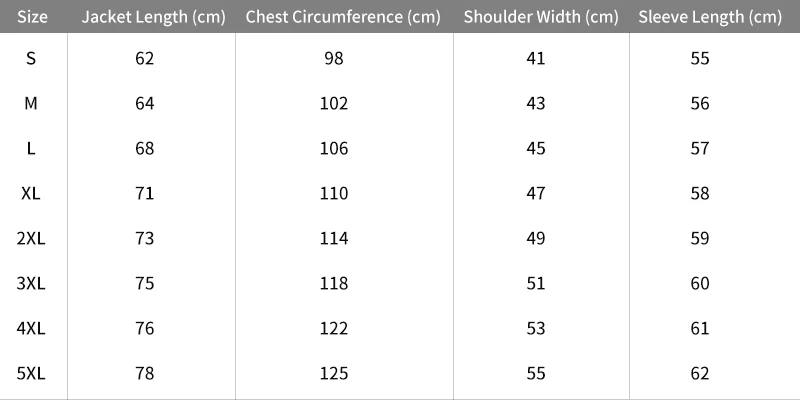Select the S size row label
Screen dimensions: 800x400
click(31, 58)
